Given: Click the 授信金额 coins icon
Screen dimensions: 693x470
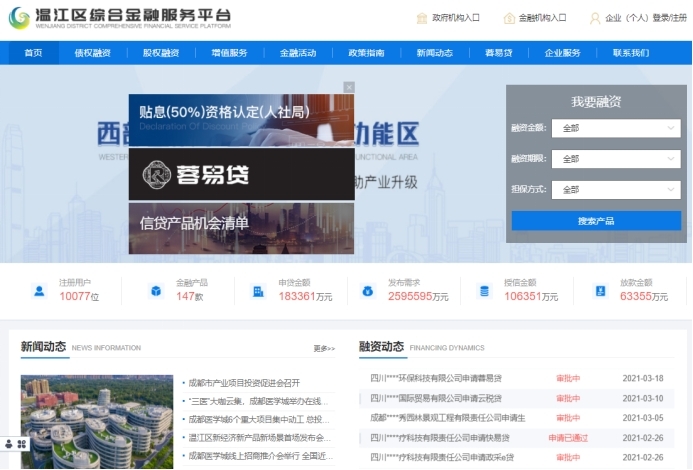Looking at the screenshot, I should pos(484,291).
